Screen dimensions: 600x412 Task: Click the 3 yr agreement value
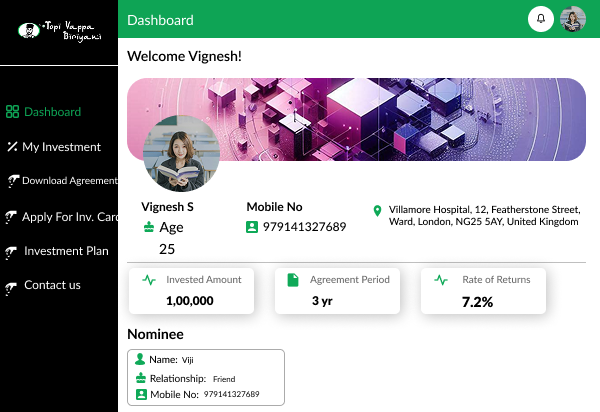pos(322,301)
